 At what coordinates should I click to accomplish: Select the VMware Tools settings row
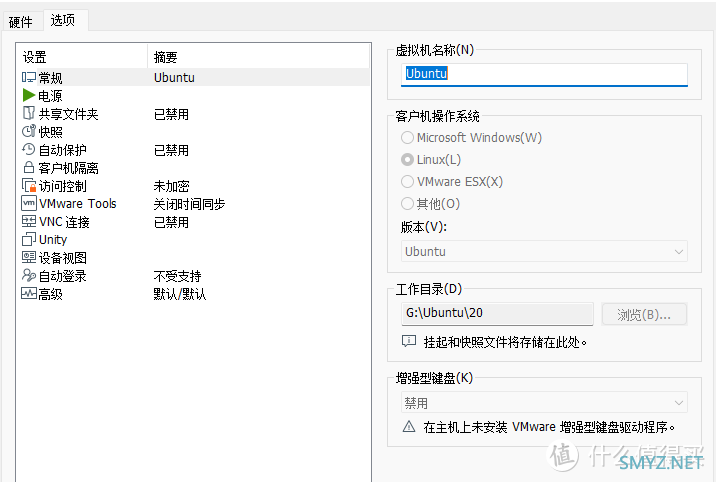193,204
